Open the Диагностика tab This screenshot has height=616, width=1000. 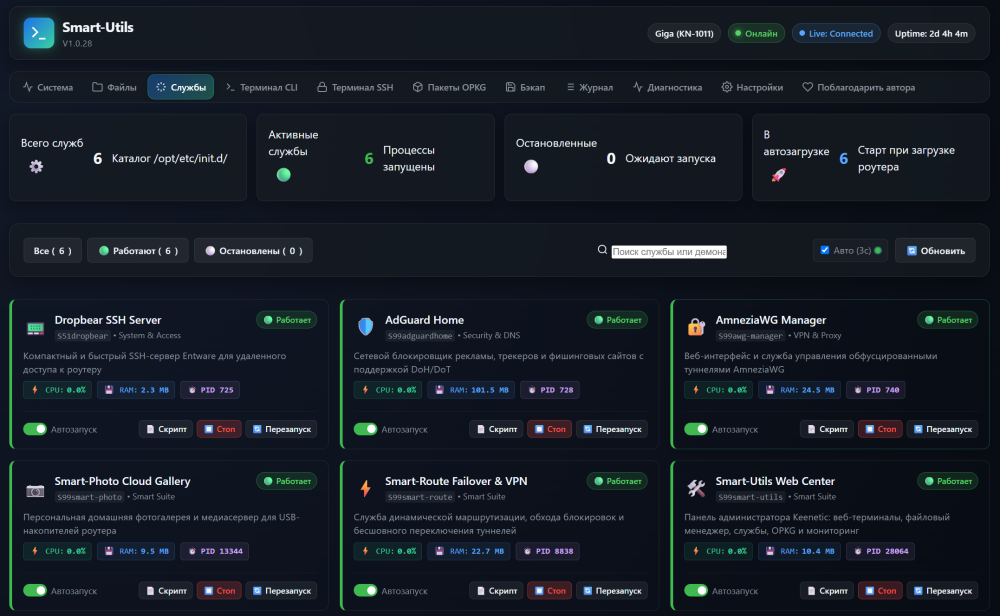click(x=668, y=87)
